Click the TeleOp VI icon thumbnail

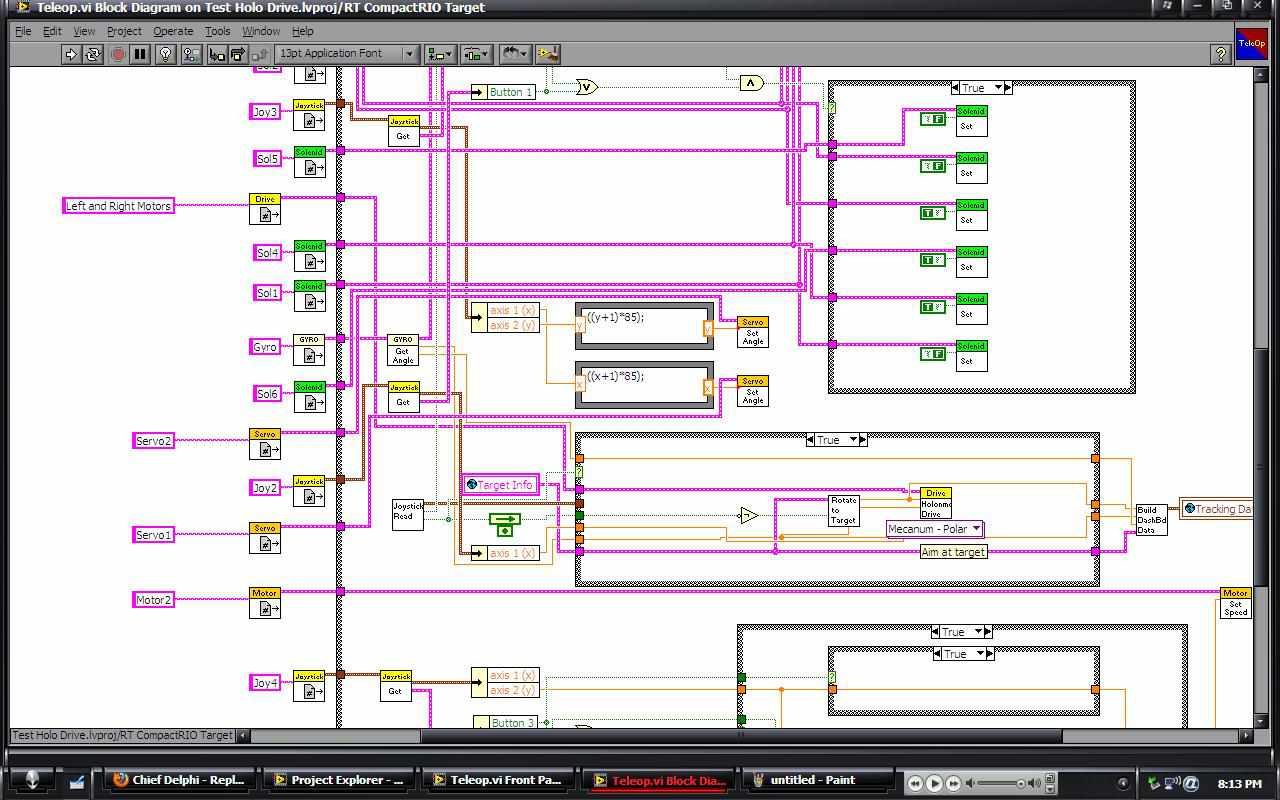pyautogui.click(x=1251, y=45)
